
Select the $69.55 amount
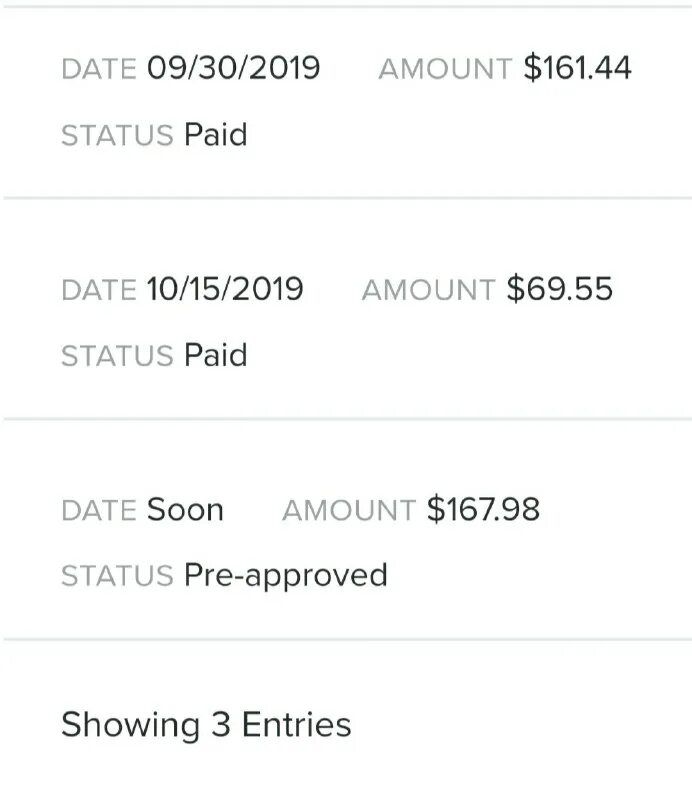click(x=559, y=289)
